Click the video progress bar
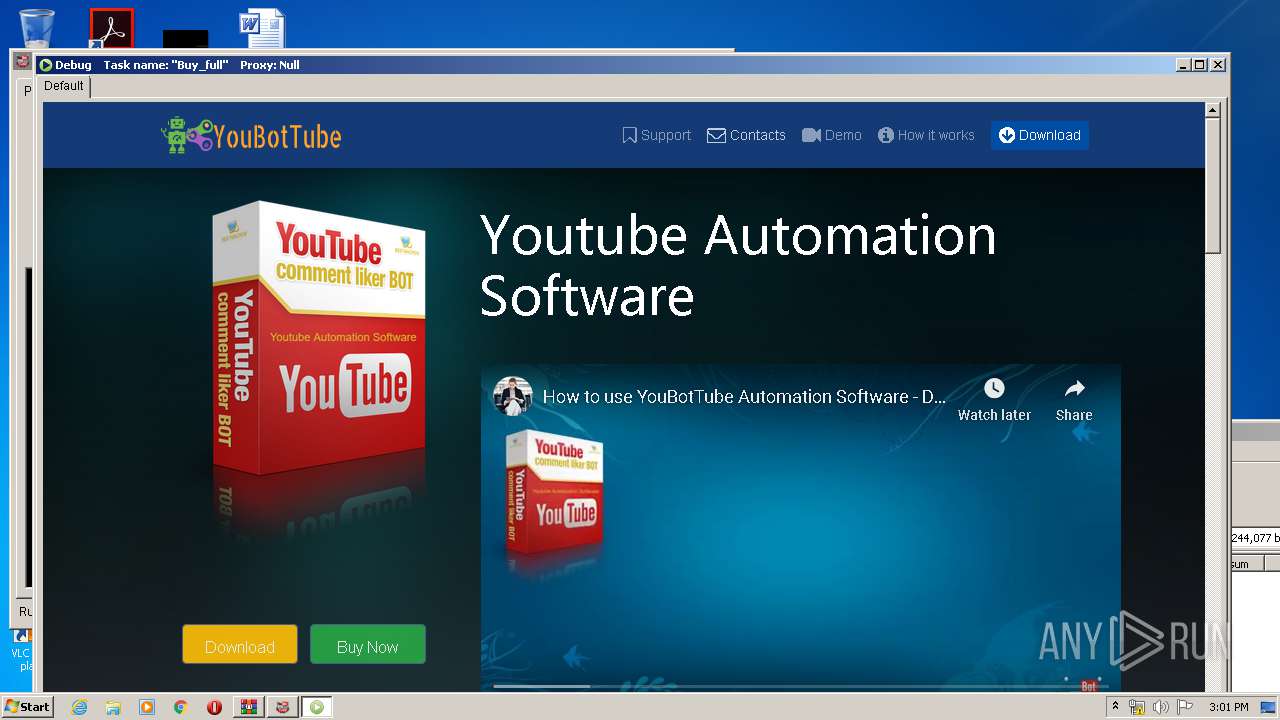 point(800,686)
